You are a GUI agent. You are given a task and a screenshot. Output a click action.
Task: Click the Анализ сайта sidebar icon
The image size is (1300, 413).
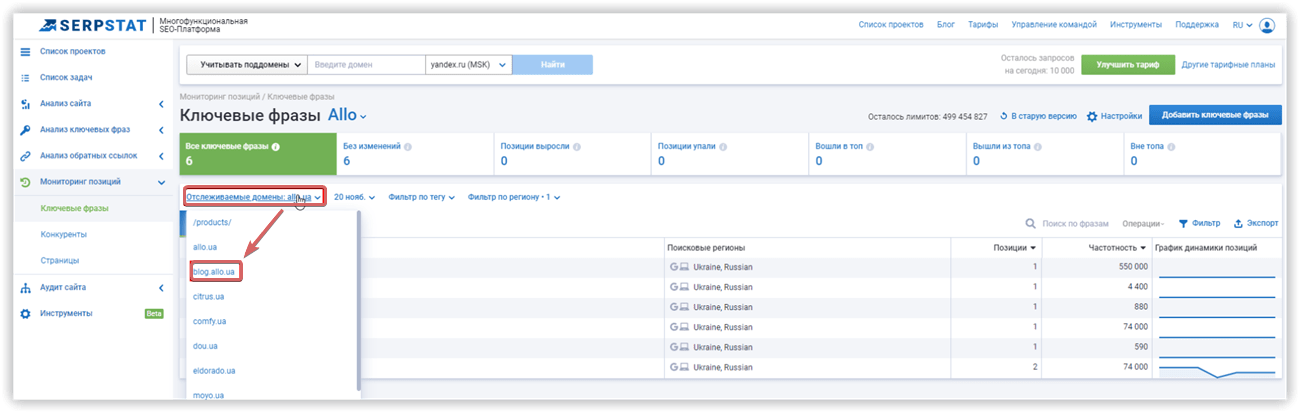[25, 103]
